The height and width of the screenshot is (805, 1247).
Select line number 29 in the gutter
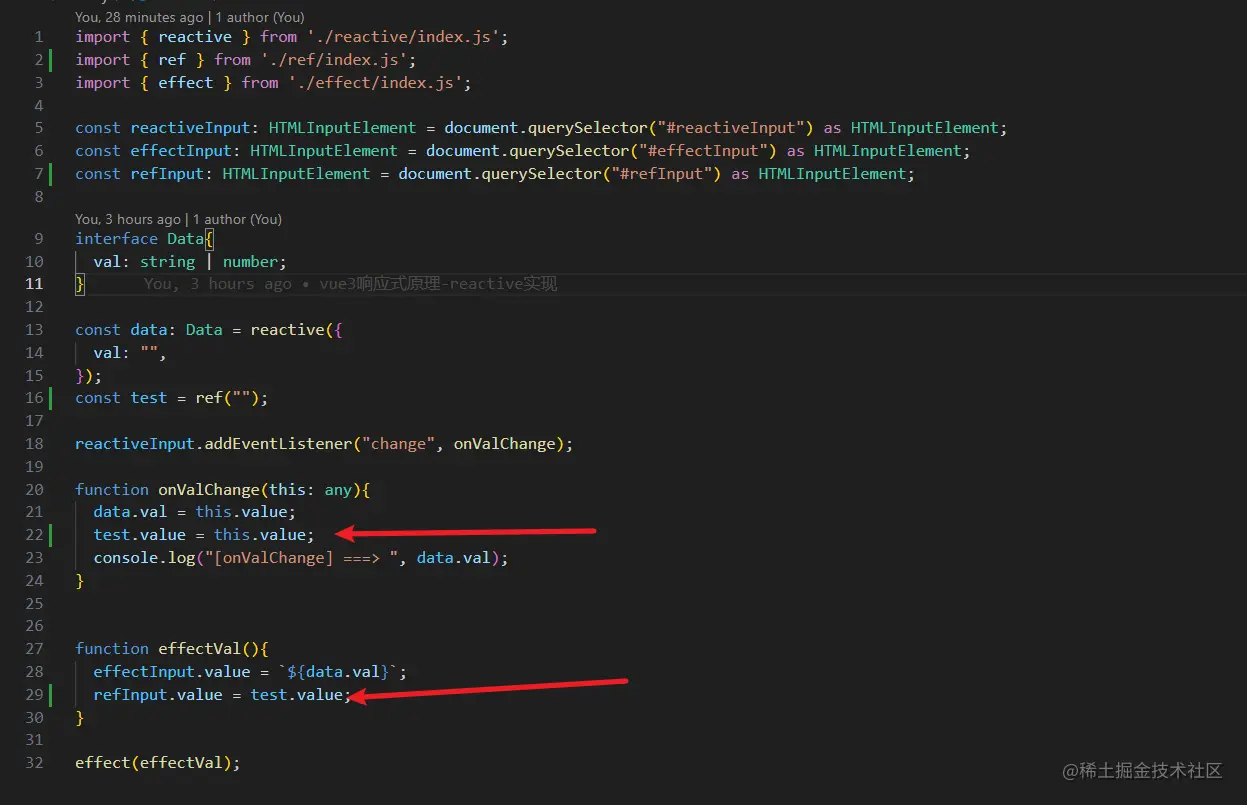[35, 695]
